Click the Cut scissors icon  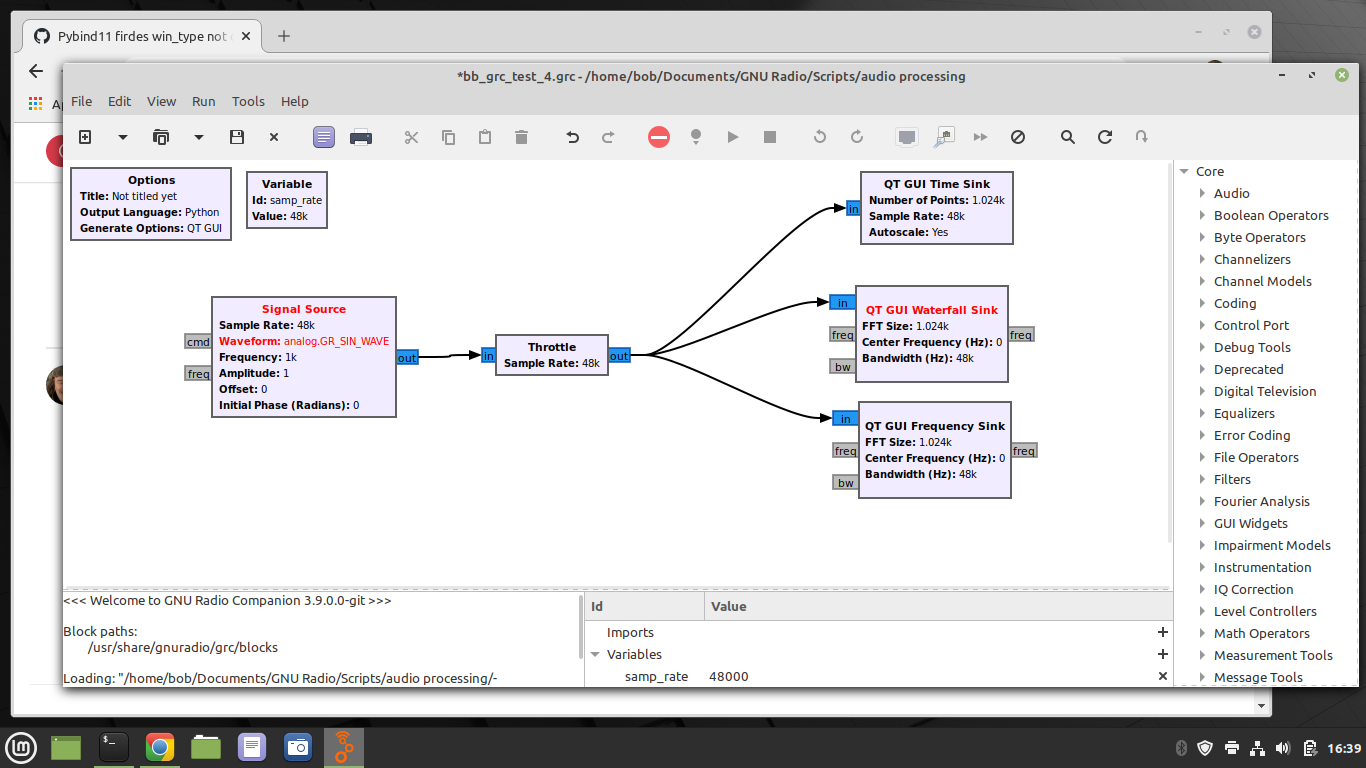pyautogui.click(x=411, y=137)
